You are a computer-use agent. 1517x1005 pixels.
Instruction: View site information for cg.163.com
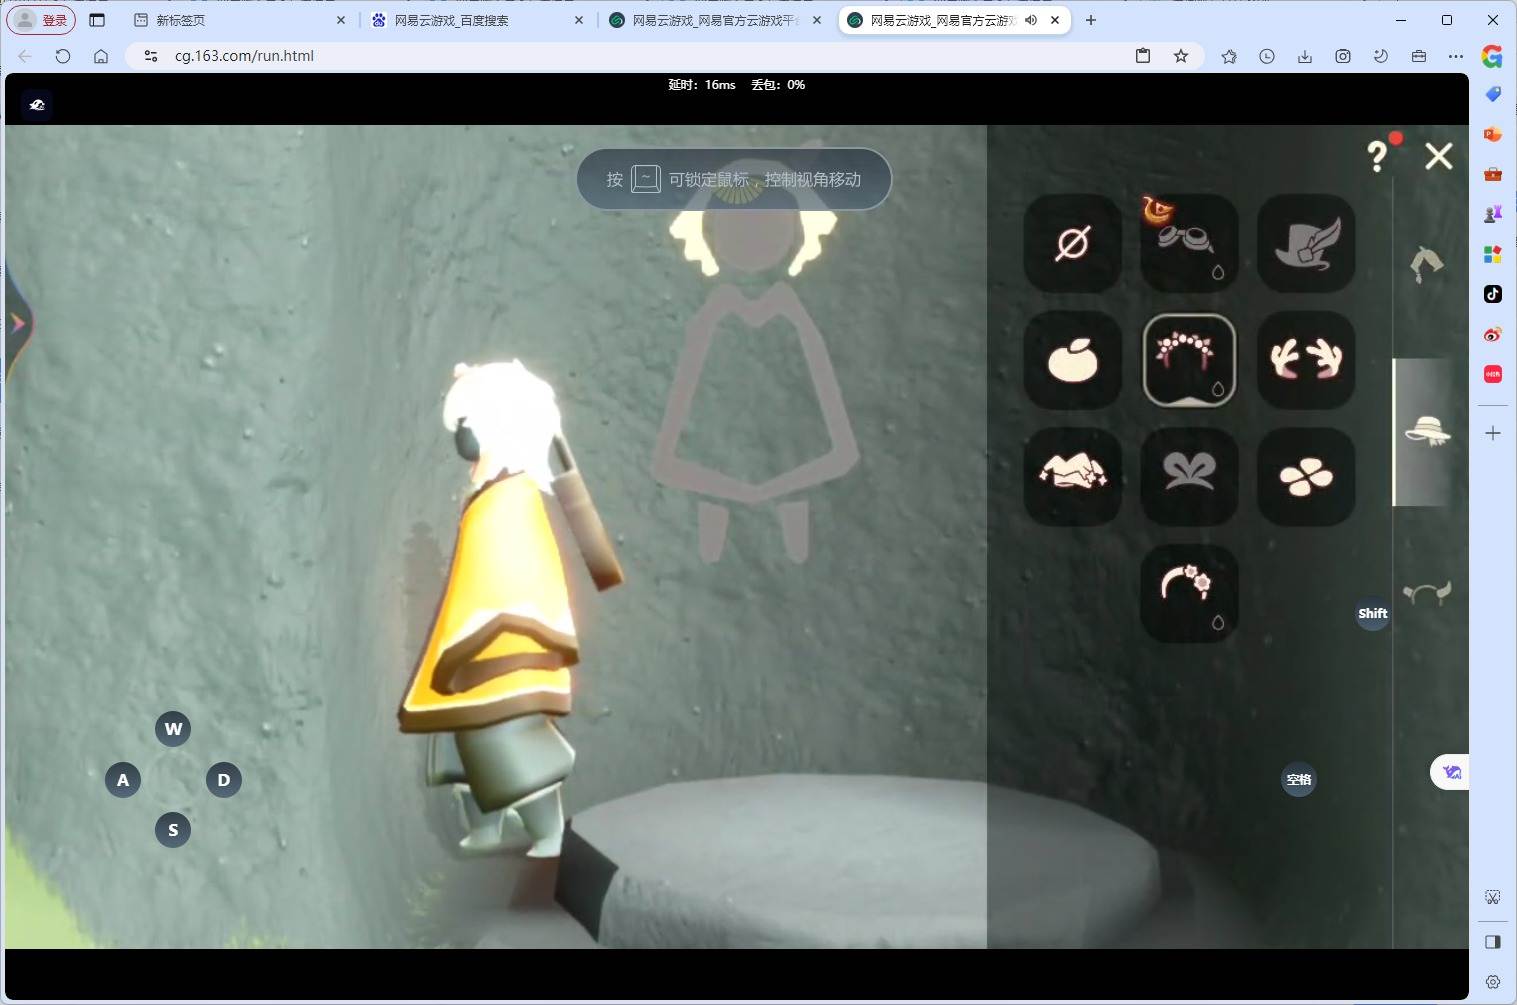151,56
